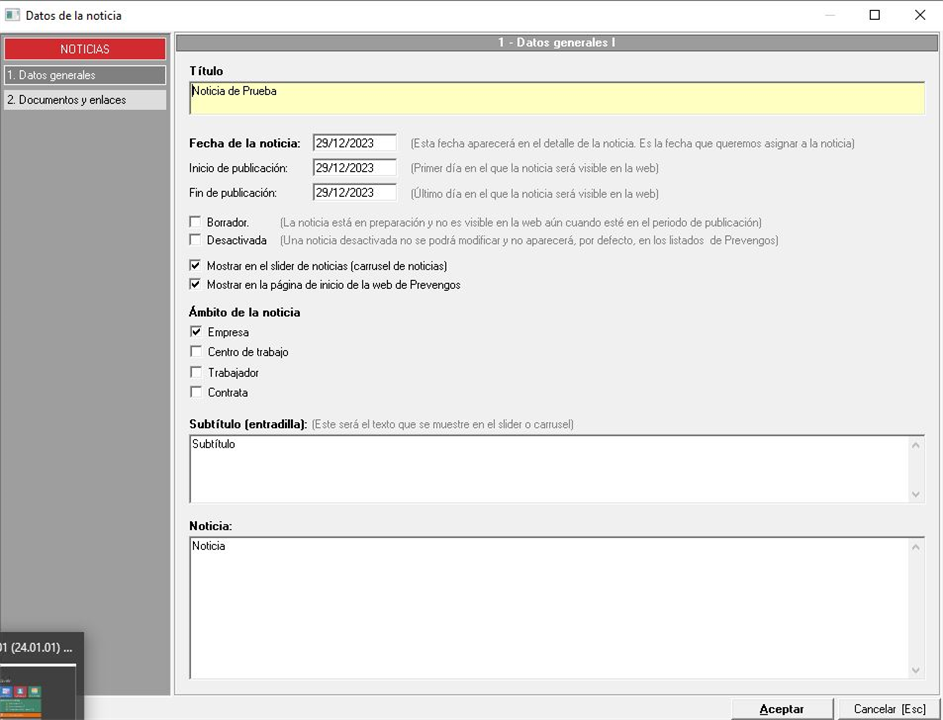This screenshot has height=720, width=943.
Task: Check the Contrata checkbox
Action: (x=196, y=392)
